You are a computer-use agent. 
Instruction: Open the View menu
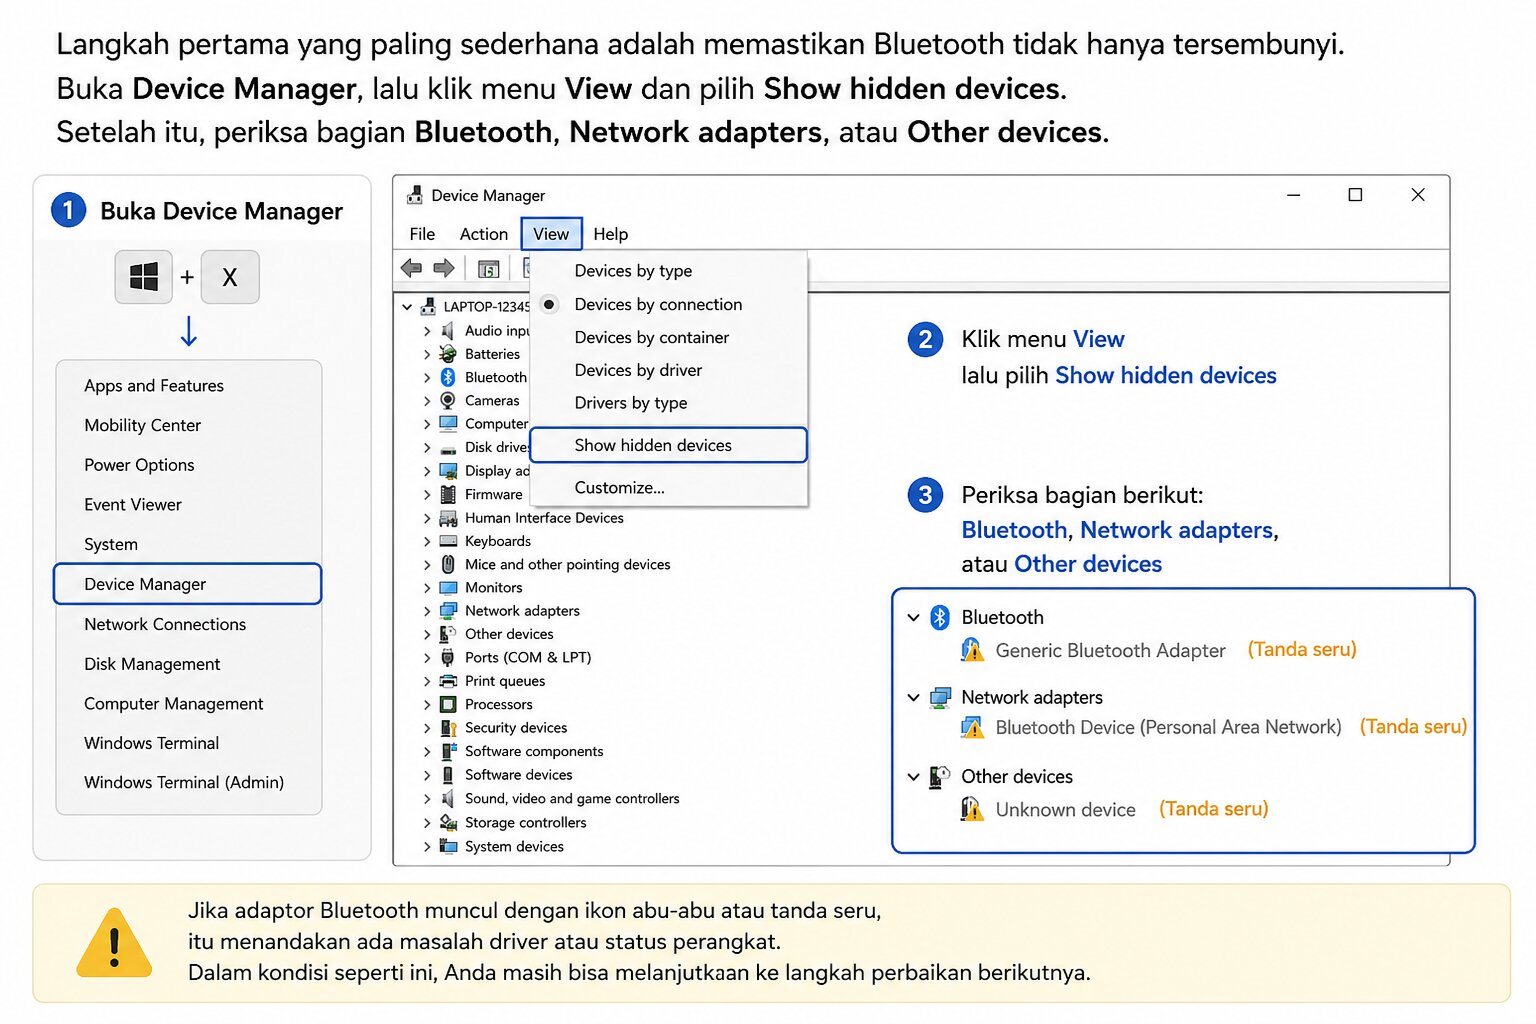point(551,234)
